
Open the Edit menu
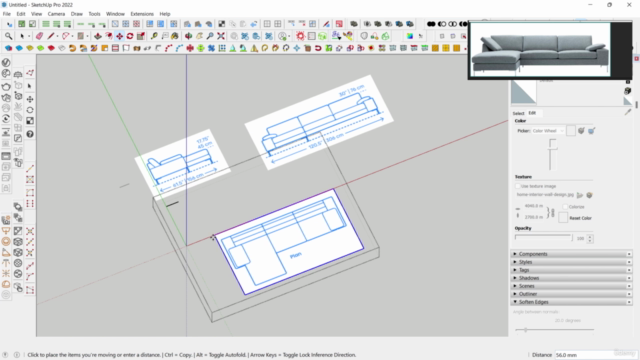[x=21, y=14]
